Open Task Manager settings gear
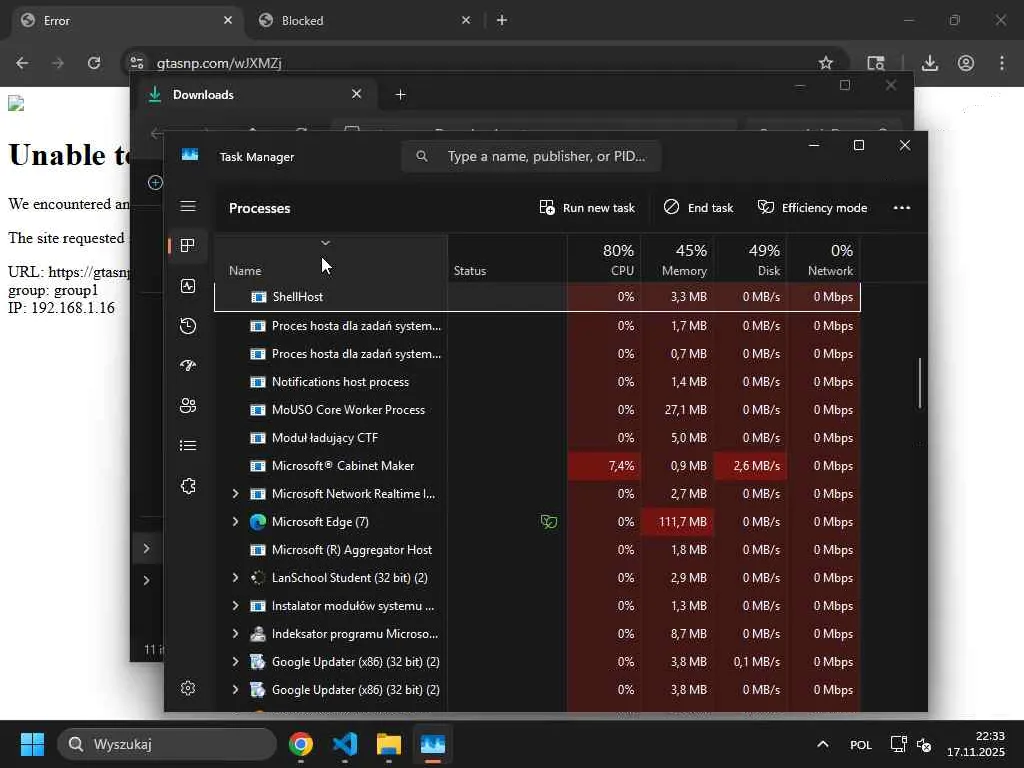Screen dimensions: 1024x768 [x=188, y=688]
